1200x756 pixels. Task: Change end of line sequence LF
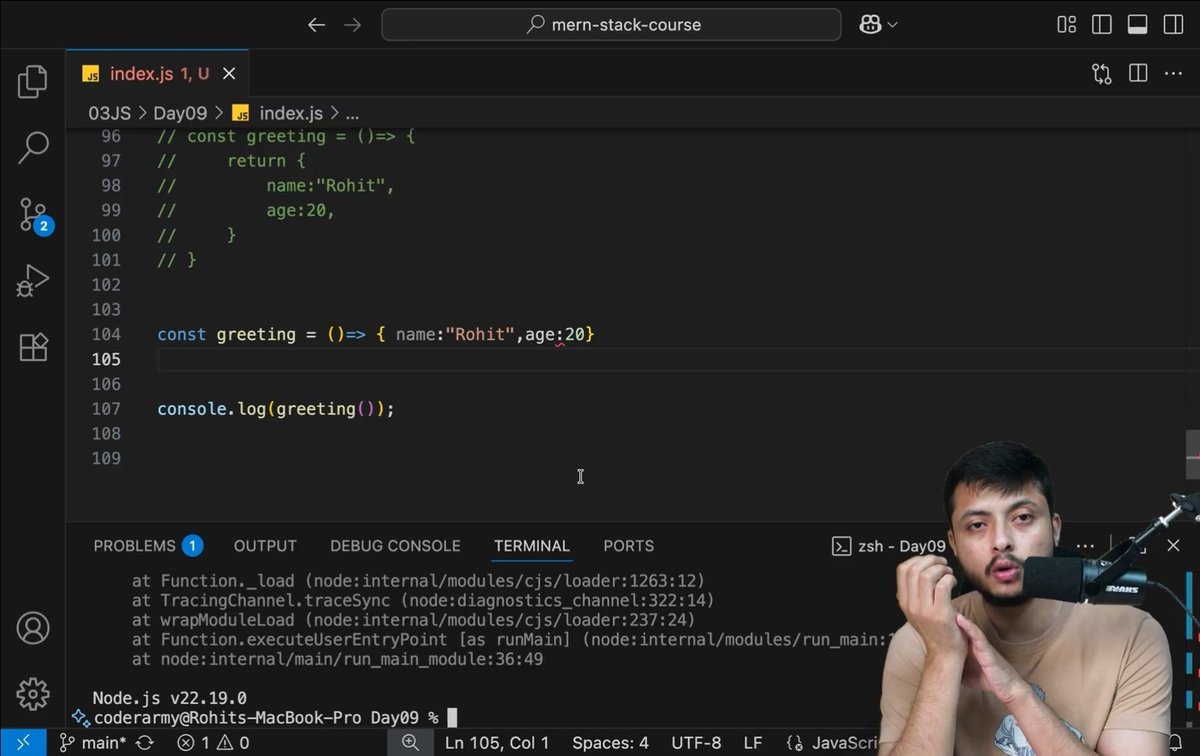(753, 743)
